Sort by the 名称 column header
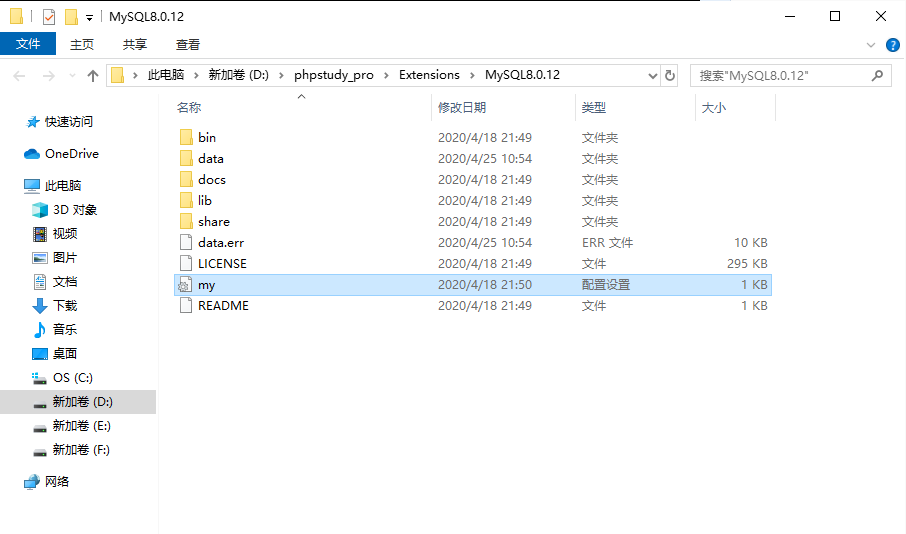 click(x=189, y=107)
